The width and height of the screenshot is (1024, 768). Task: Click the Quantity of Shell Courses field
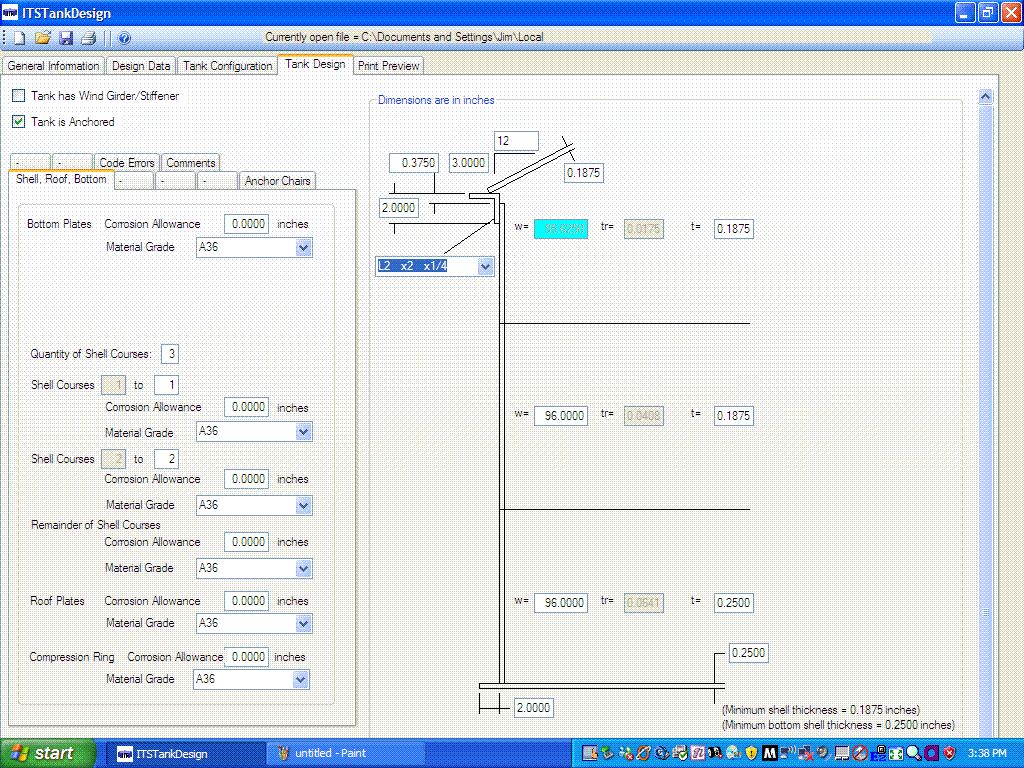170,354
